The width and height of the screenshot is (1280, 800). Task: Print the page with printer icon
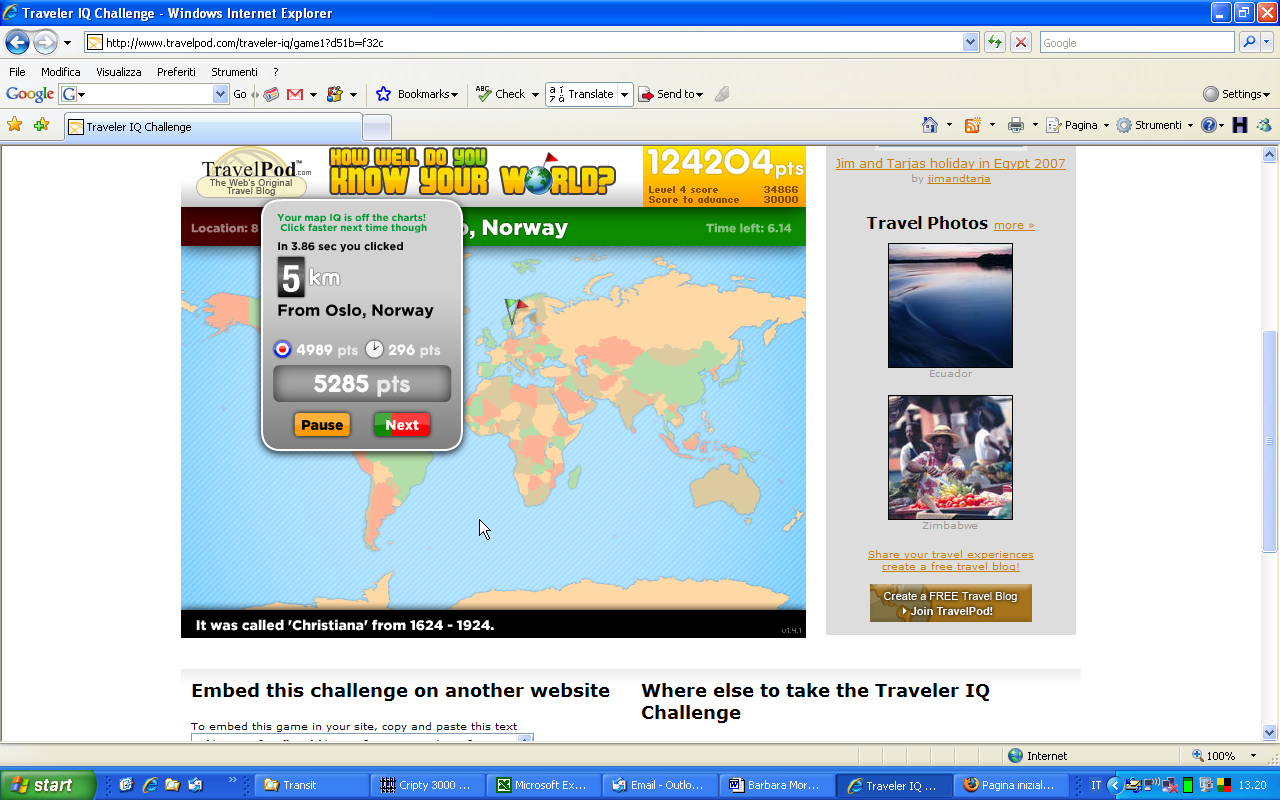(1016, 125)
